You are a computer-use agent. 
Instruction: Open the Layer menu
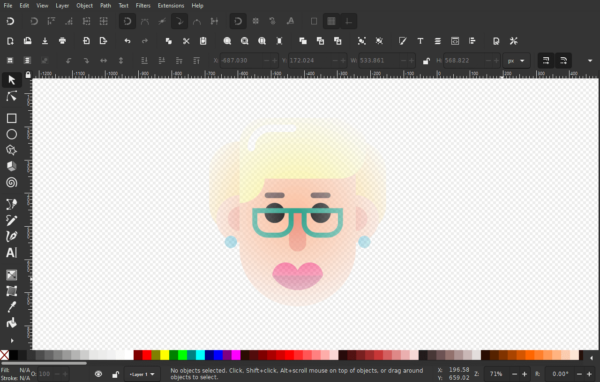[62, 6]
